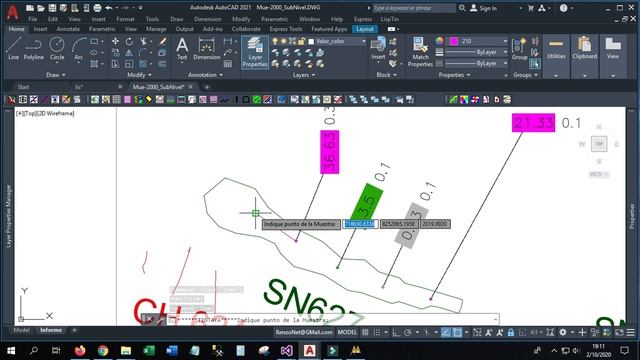The image size is (640, 360).
Task: Select the Line drawing tool
Action: 13,49
